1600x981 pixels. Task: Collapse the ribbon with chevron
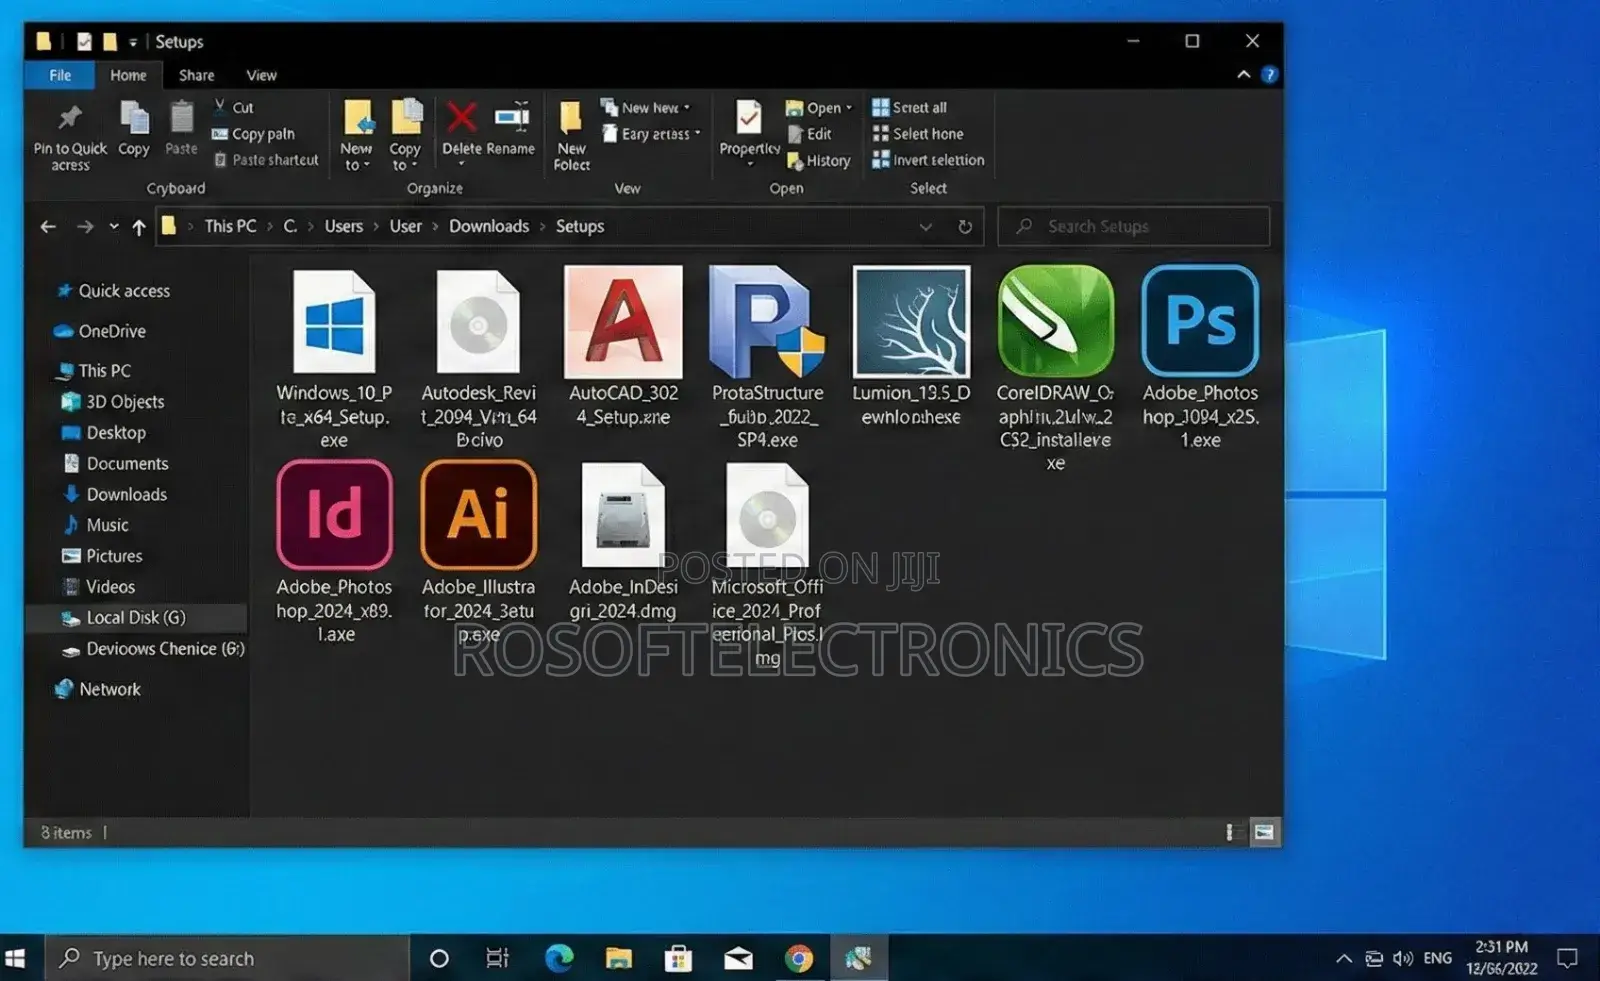pos(1243,74)
